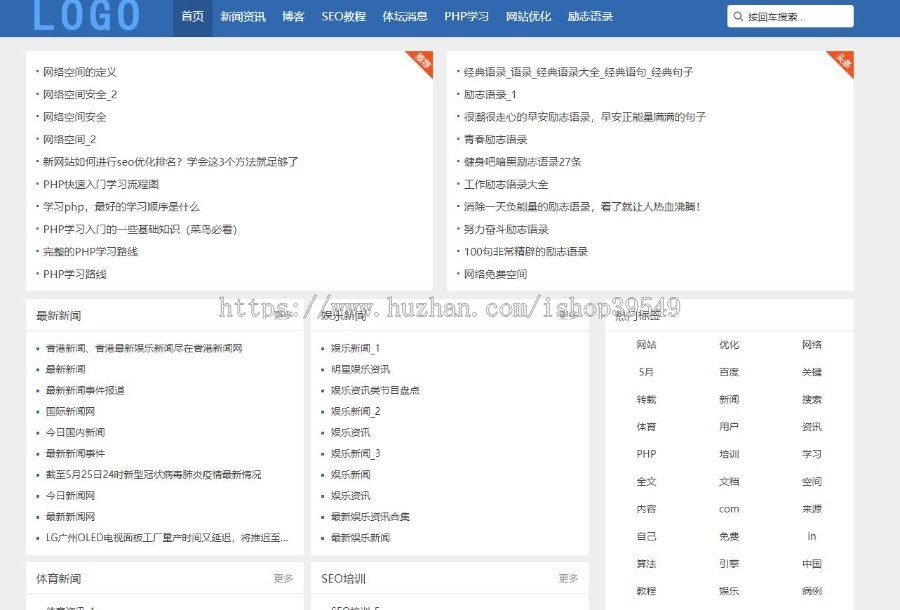This screenshot has height=610, width=900.
Task: Select the 教程 tag
Action: coord(646,591)
